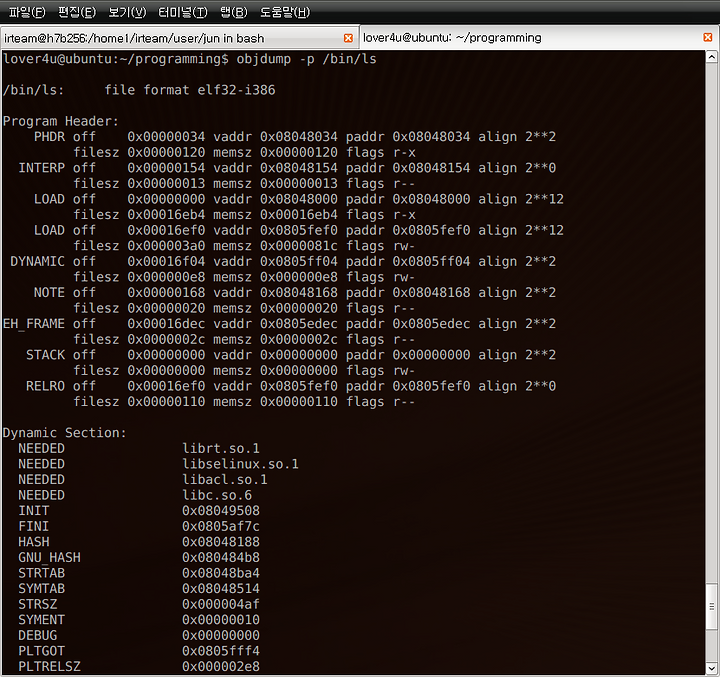
Task: Click the PHDR header entry
Action: point(49,137)
